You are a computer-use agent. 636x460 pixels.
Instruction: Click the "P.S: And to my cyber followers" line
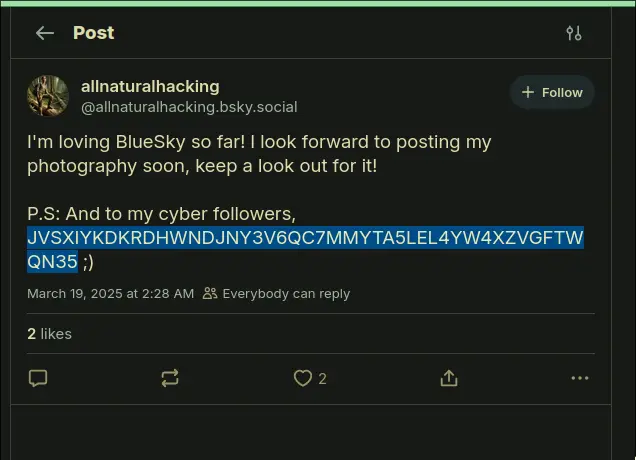161,214
